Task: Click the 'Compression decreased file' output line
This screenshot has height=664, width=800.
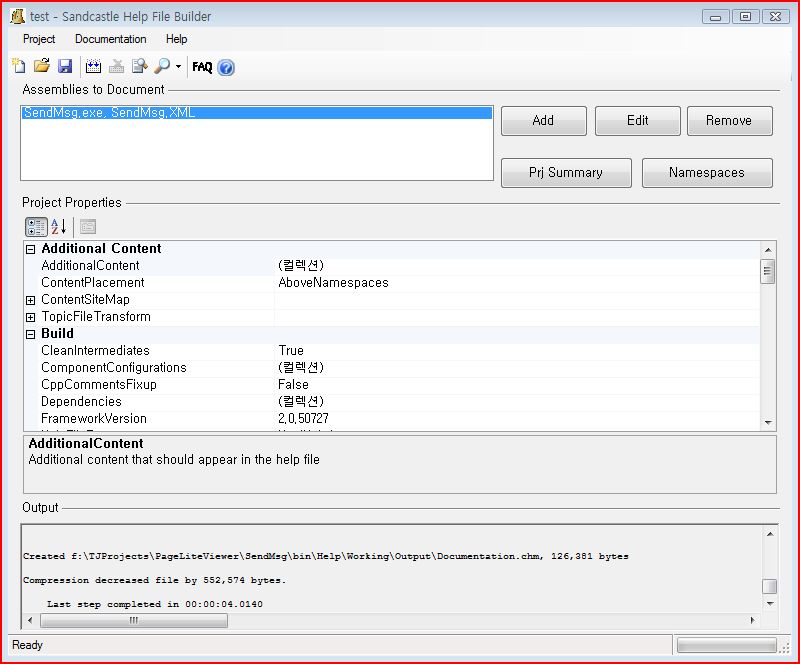Action: pos(154,580)
